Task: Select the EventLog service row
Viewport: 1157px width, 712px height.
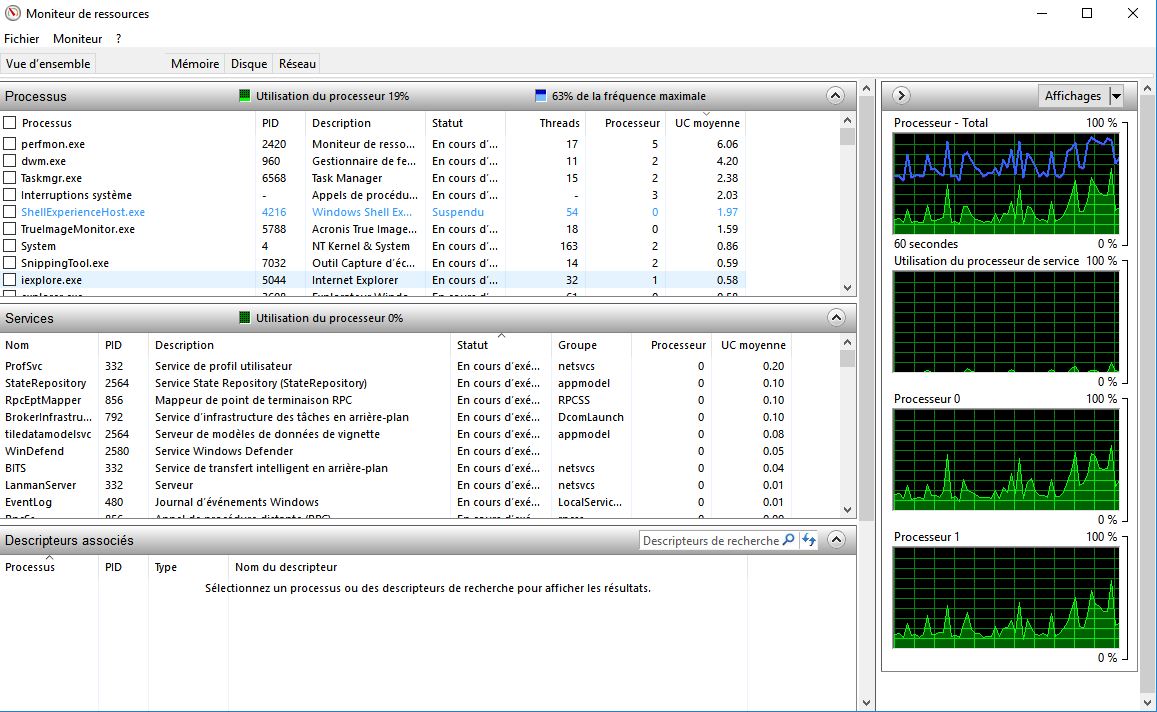Action: (x=397, y=502)
